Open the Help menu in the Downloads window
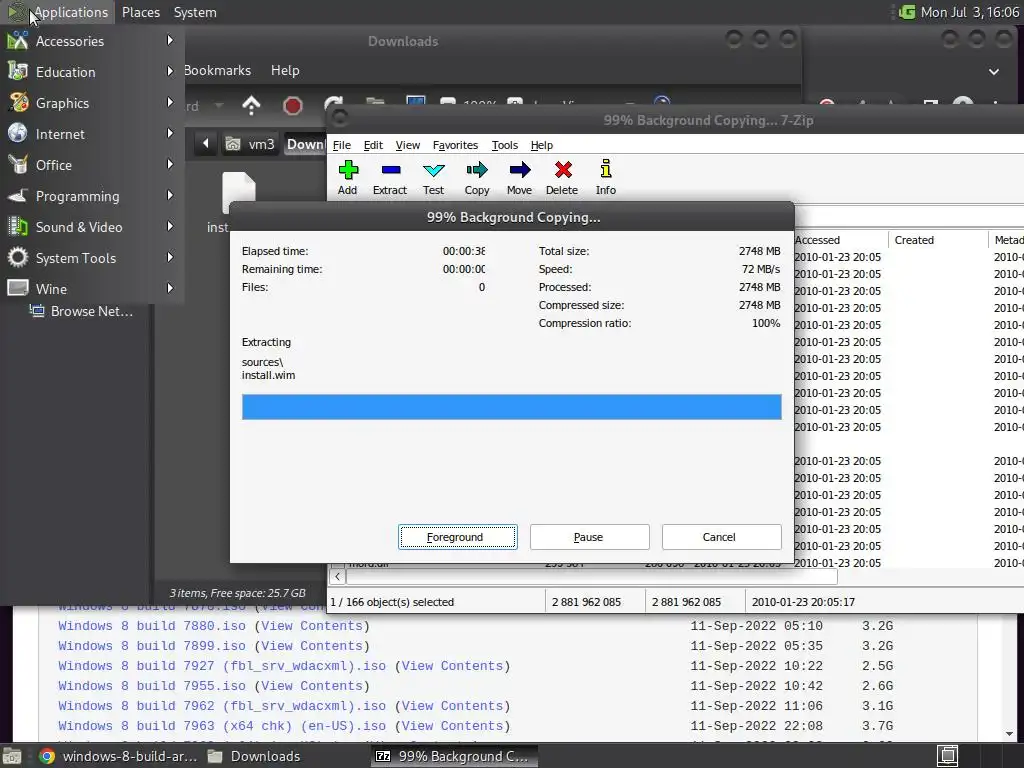 285,70
